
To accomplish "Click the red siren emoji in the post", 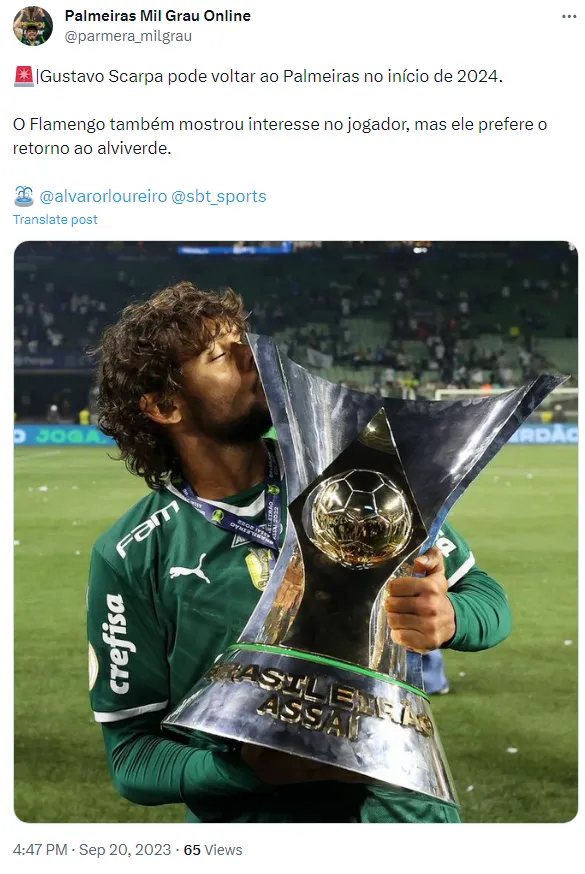I will [x=23, y=76].
